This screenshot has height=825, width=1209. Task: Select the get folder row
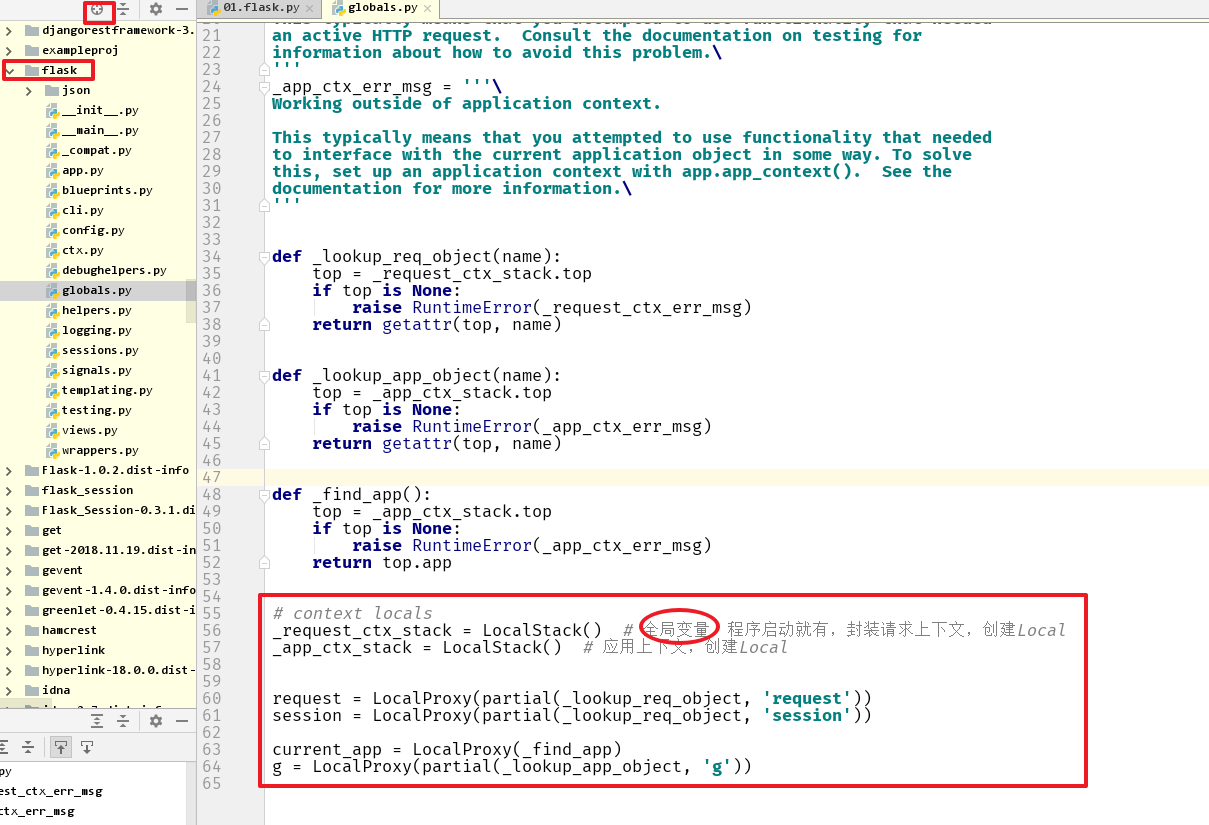[x=98, y=530]
